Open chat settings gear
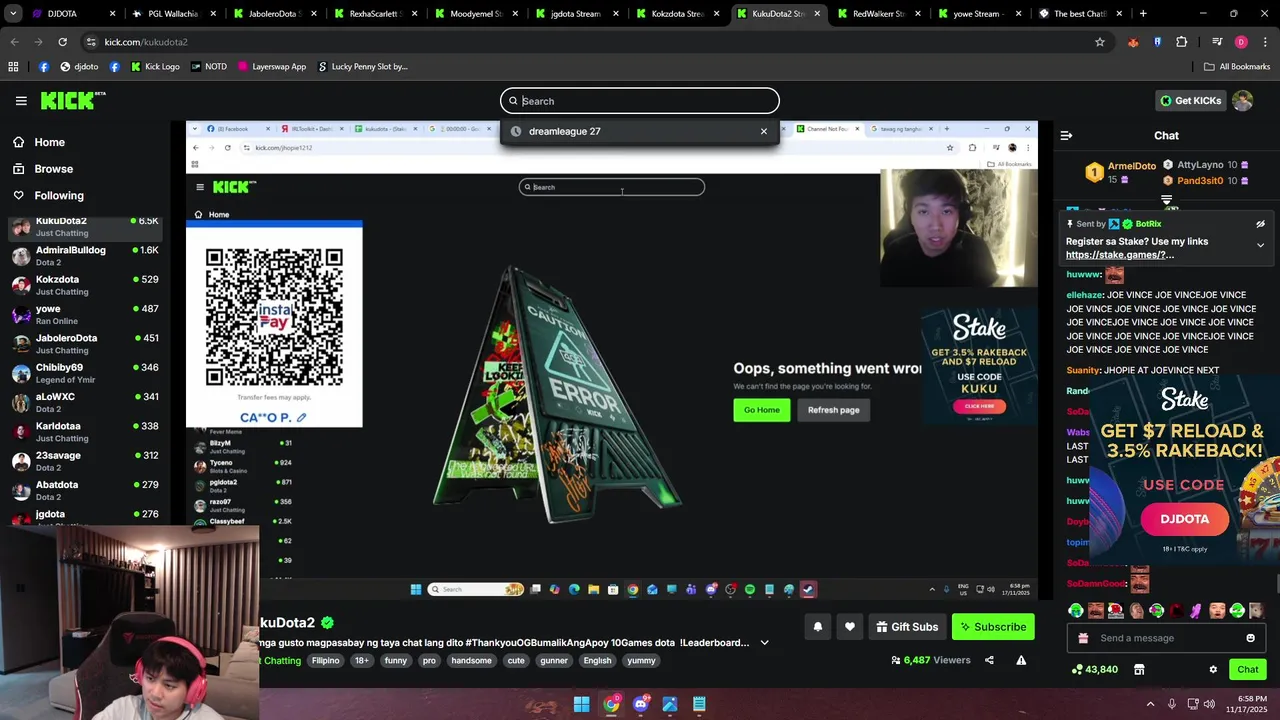 (x=1213, y=670)
